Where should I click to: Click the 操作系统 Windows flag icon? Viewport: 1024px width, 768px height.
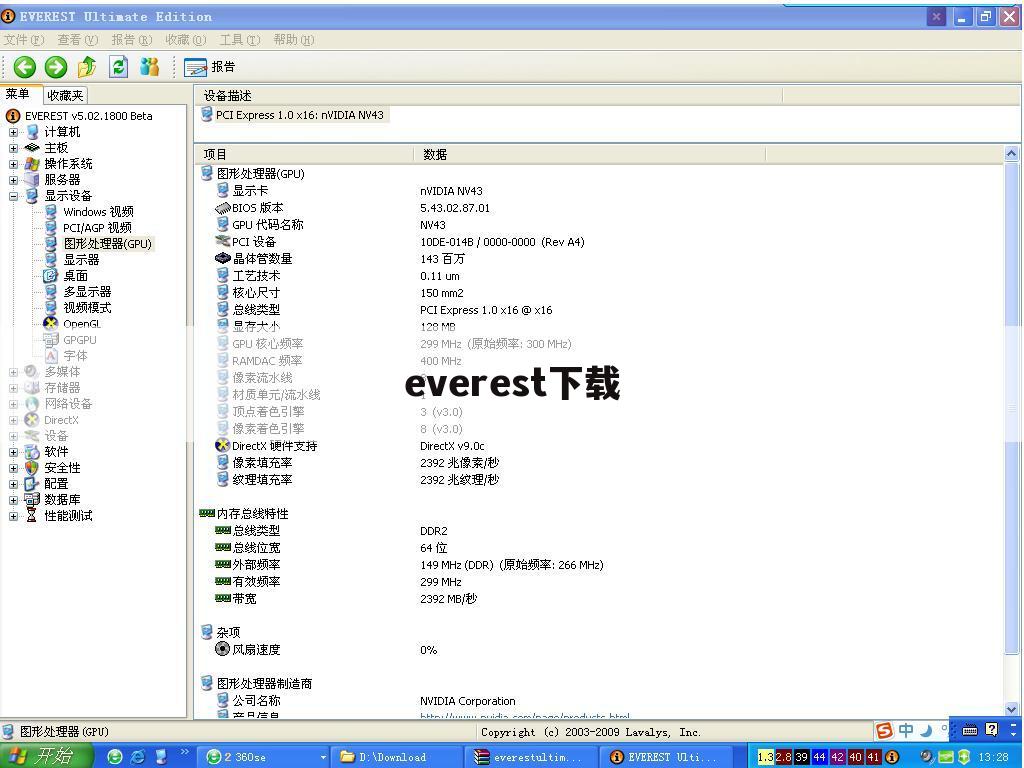pyautogui.click(x=31, y=164)
